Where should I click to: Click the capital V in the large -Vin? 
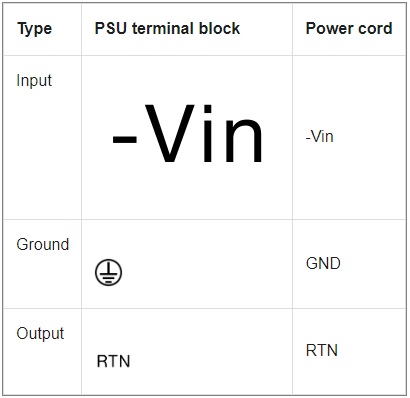tap(170, 133)
